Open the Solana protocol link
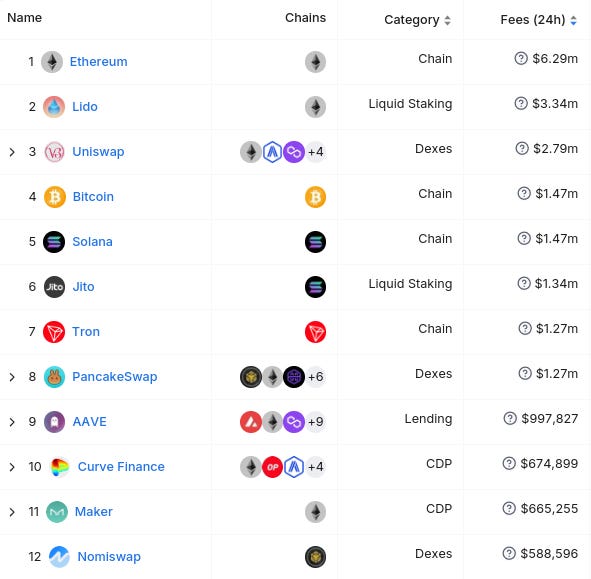Image resolution: width=591 pixels, height=579 pixels. point(92,241)
